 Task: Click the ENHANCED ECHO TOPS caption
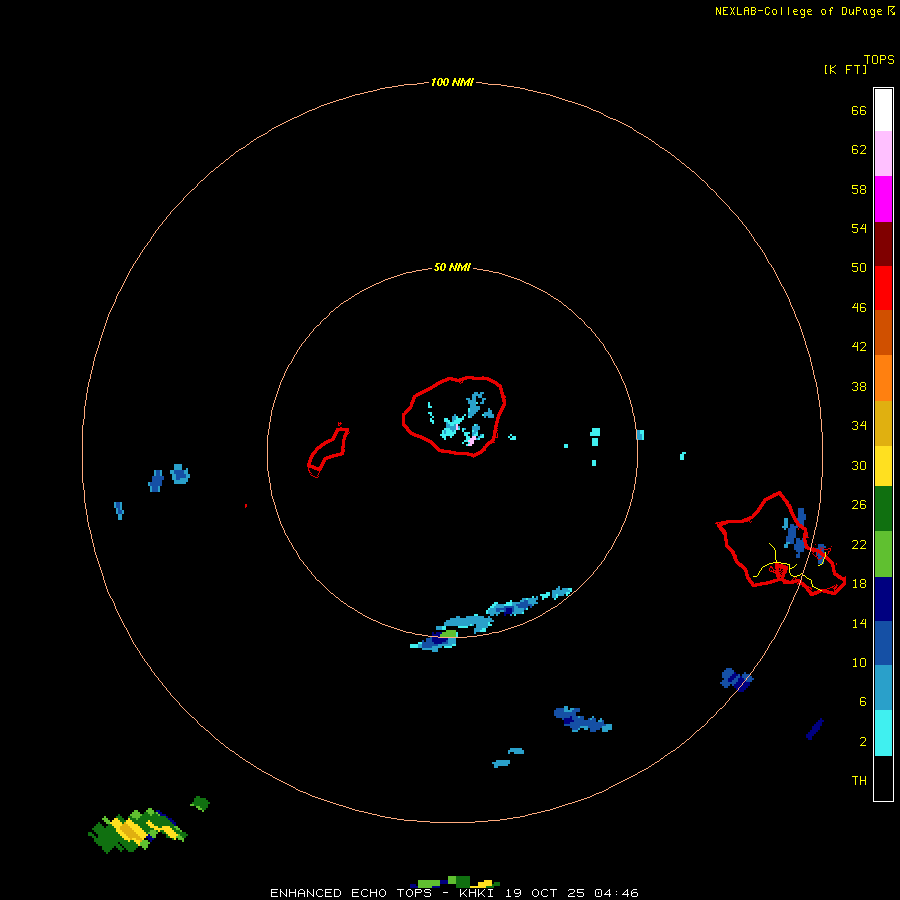[350, 893]
